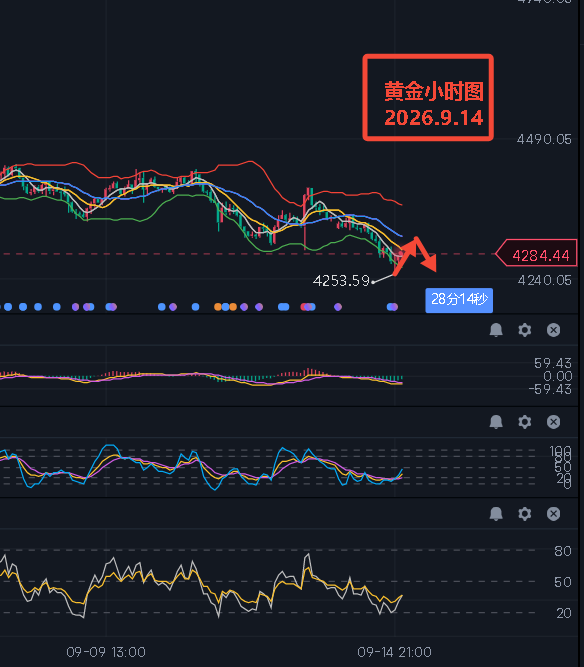Close the MACD panel showing 59.43 scale
Viewport: 584px width, 667px height.
click(x=553, y=330)
